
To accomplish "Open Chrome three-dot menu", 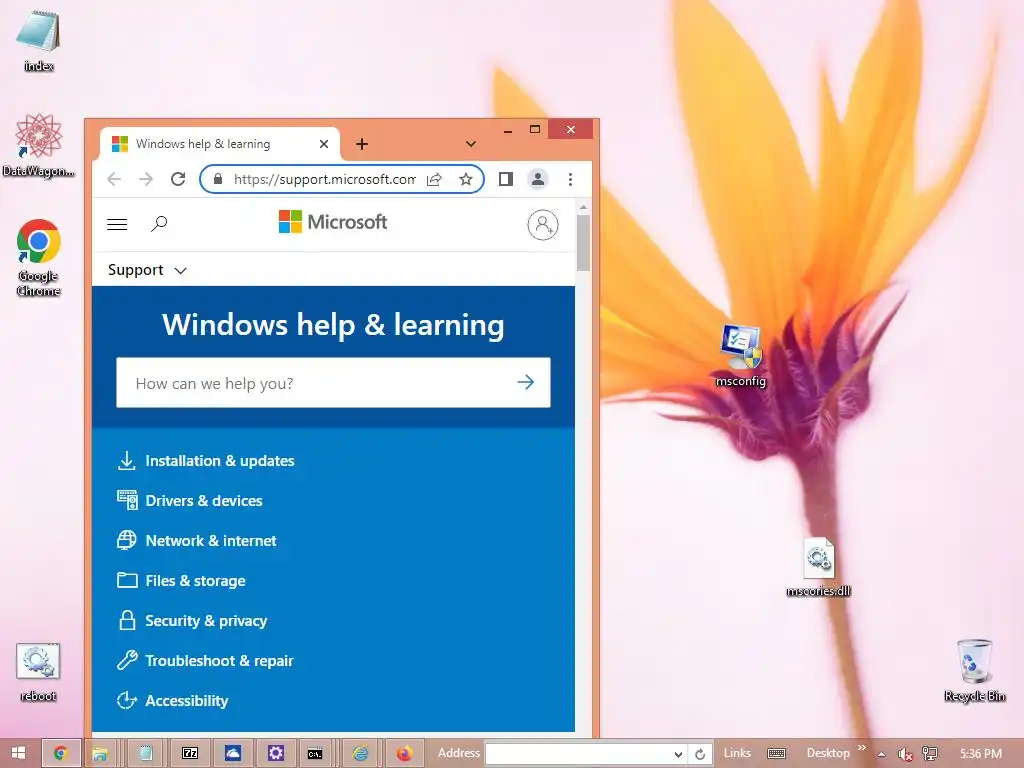I will tap(570, 179).
